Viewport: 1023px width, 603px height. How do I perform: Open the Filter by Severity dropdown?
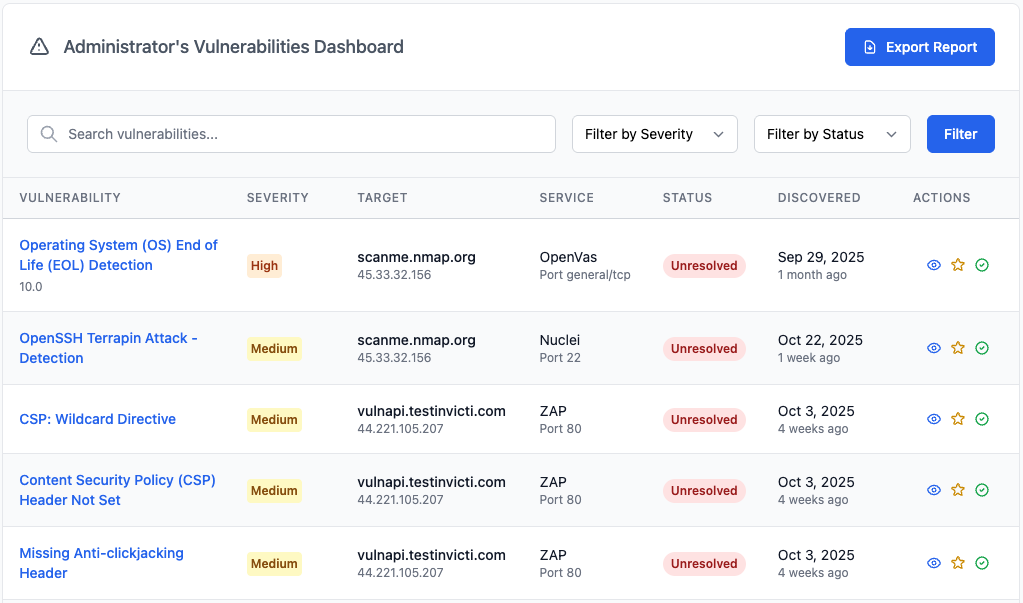click(654, 133)
